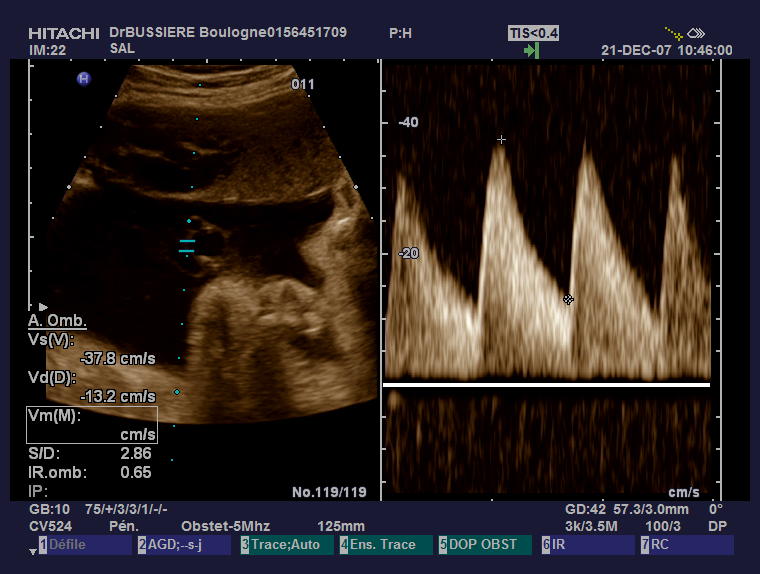Click the TIS<0.4 indicator
Viewport: 760px width, 574px height.
point(533,33)
